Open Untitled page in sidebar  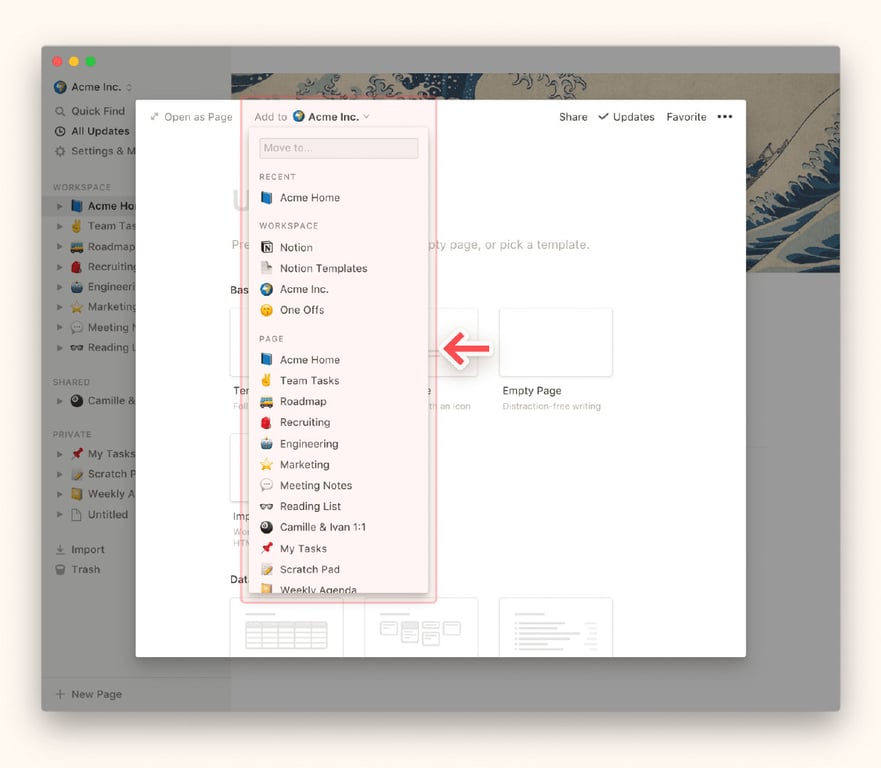[99, 514]
